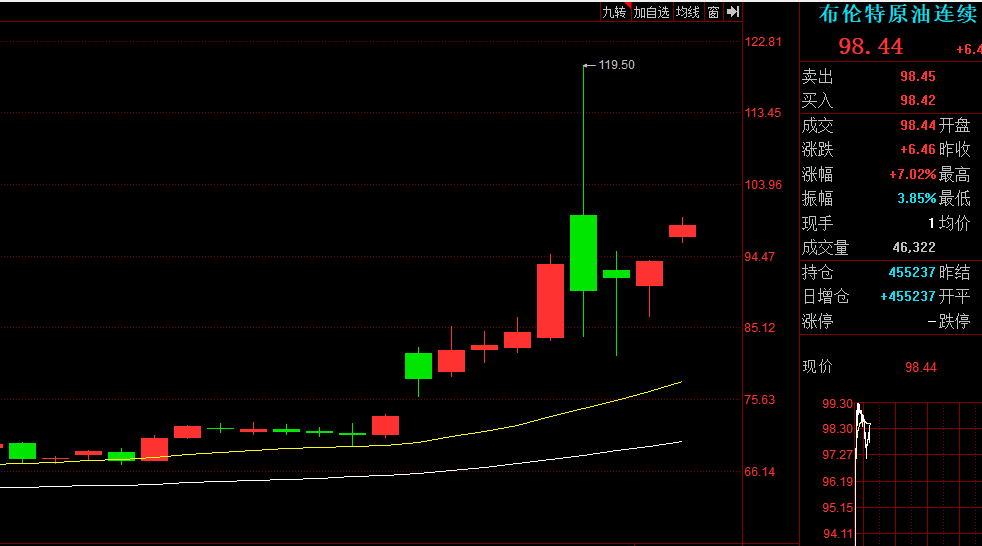Viewport: 982px width, 546px height.
Task: Click the latest red candlestick on the right
Action: pos(682,231)
